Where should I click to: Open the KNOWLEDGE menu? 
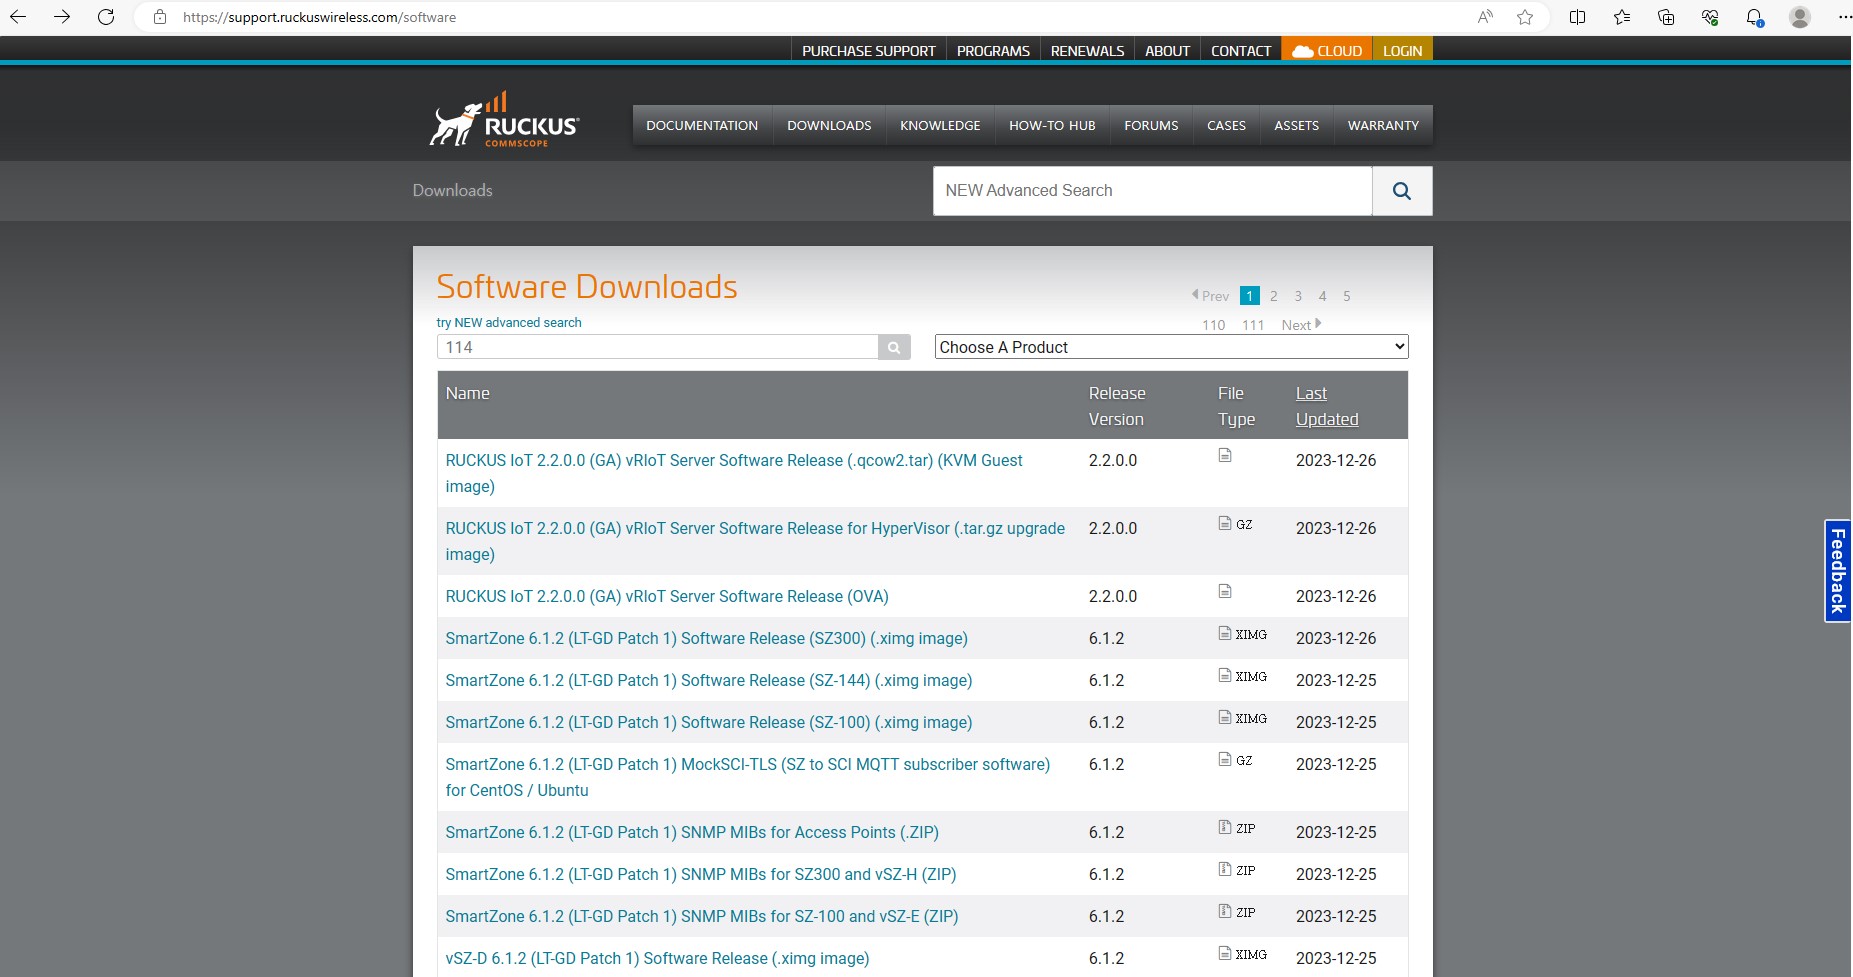point(940,126)
